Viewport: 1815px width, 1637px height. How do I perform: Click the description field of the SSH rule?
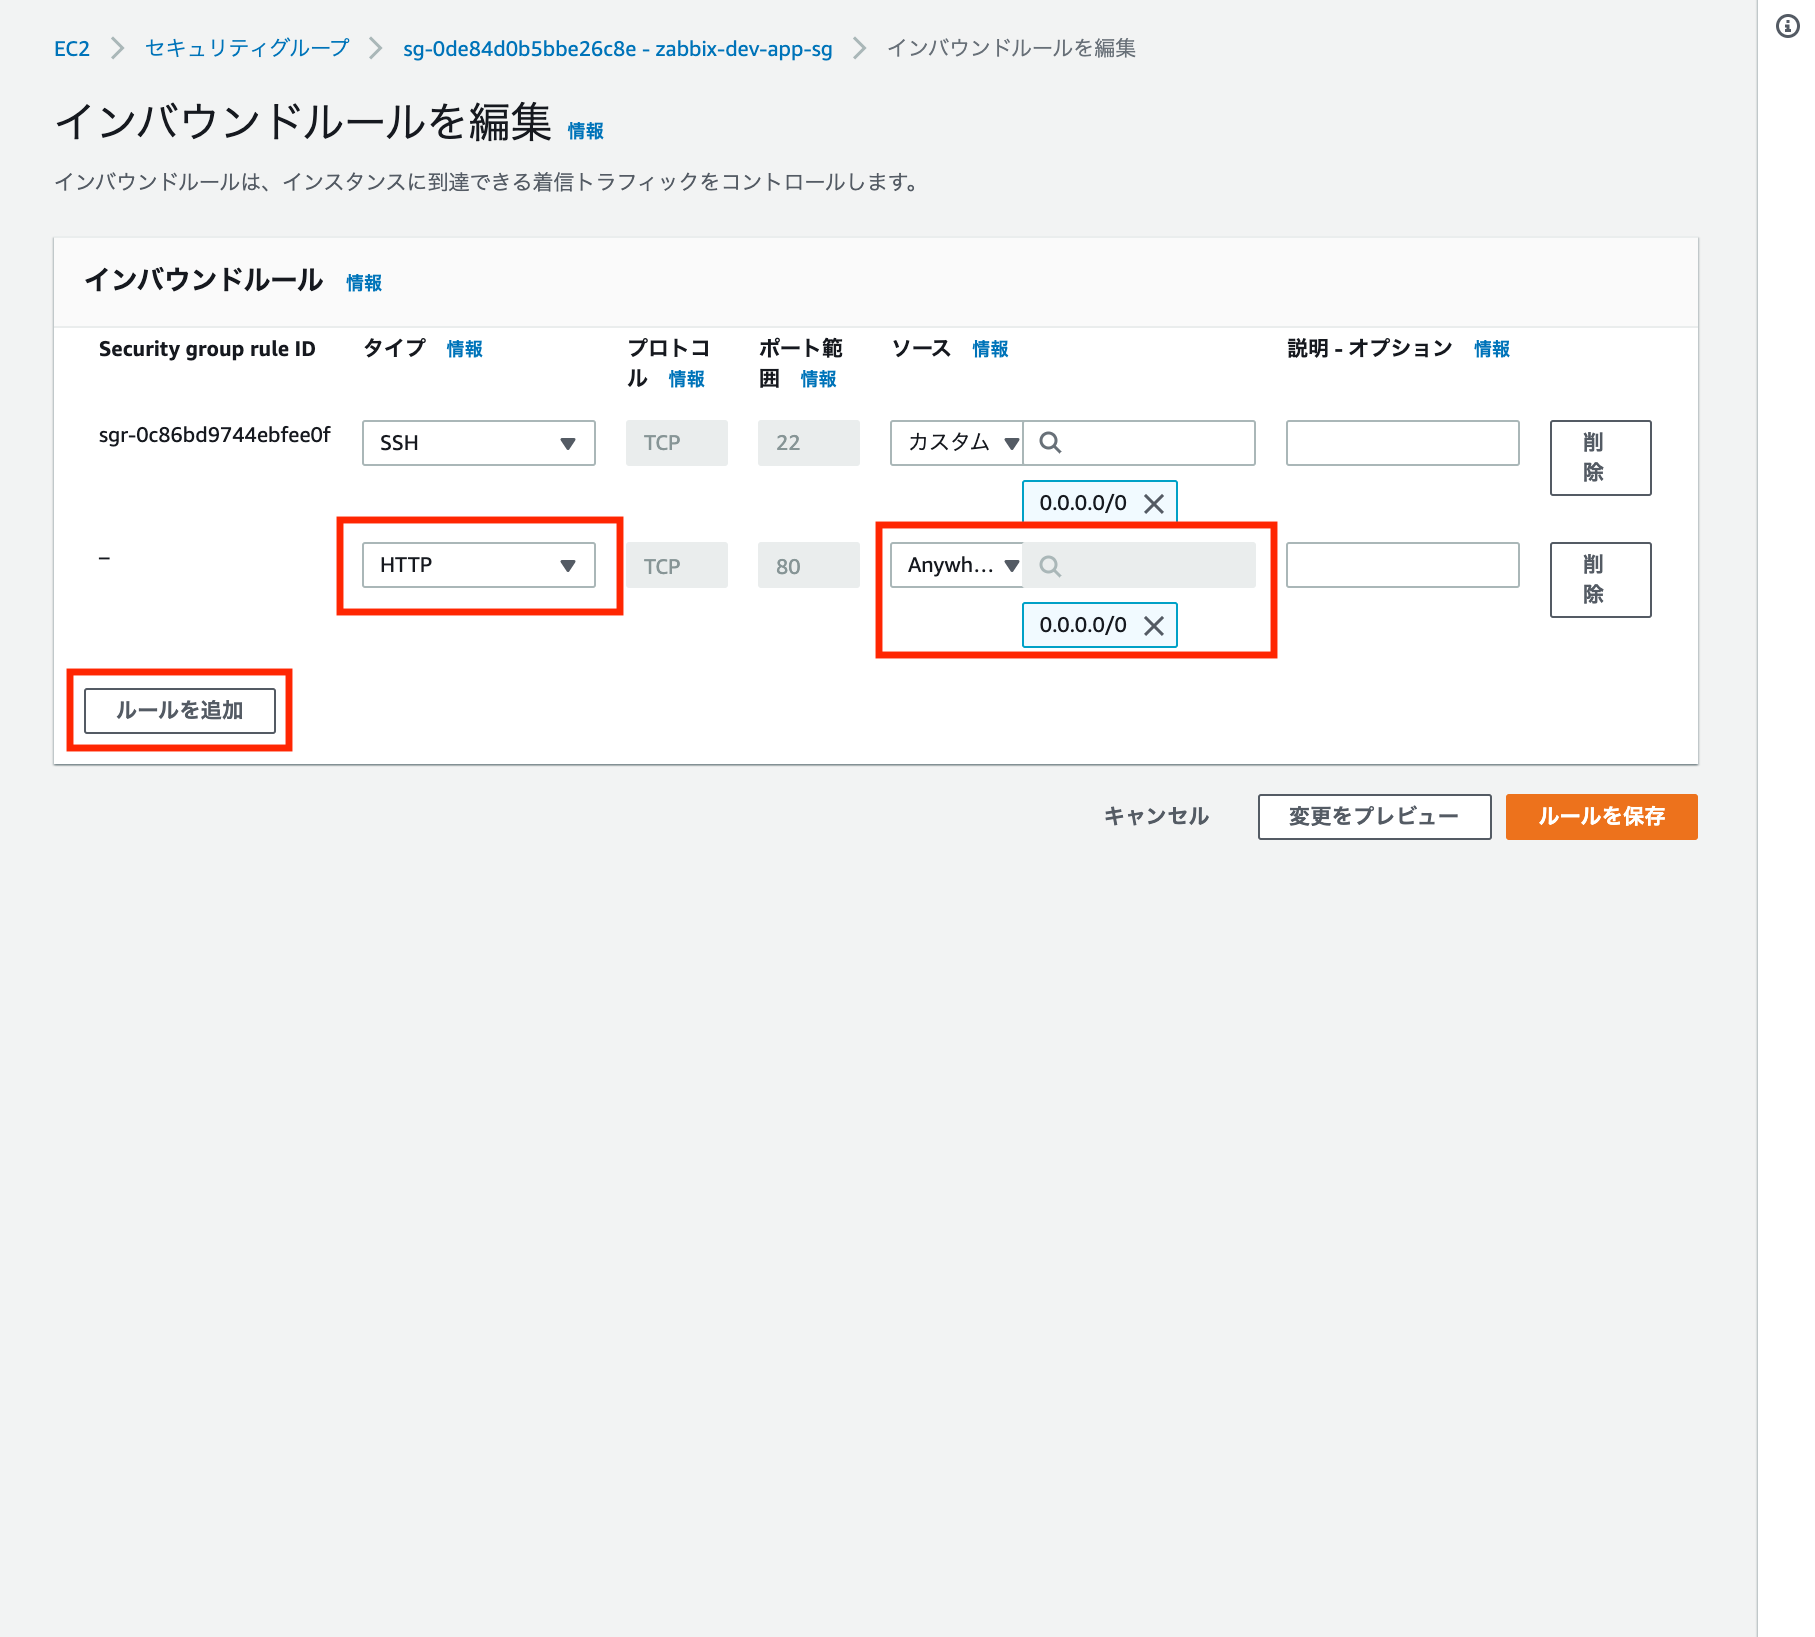(1402, 443)
